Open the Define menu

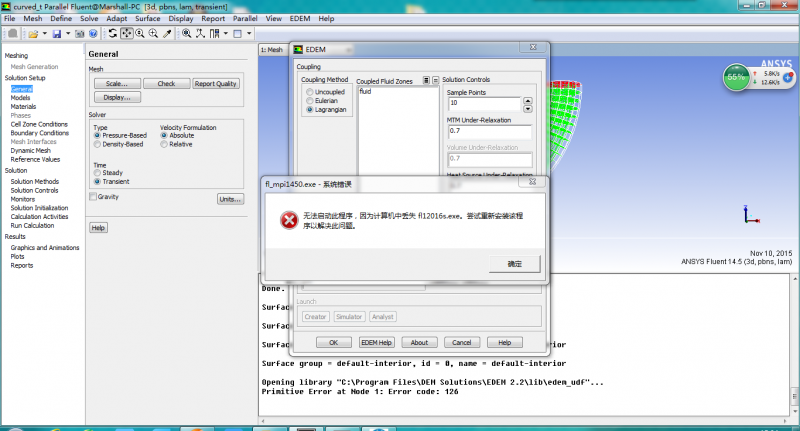click(61, 18)
